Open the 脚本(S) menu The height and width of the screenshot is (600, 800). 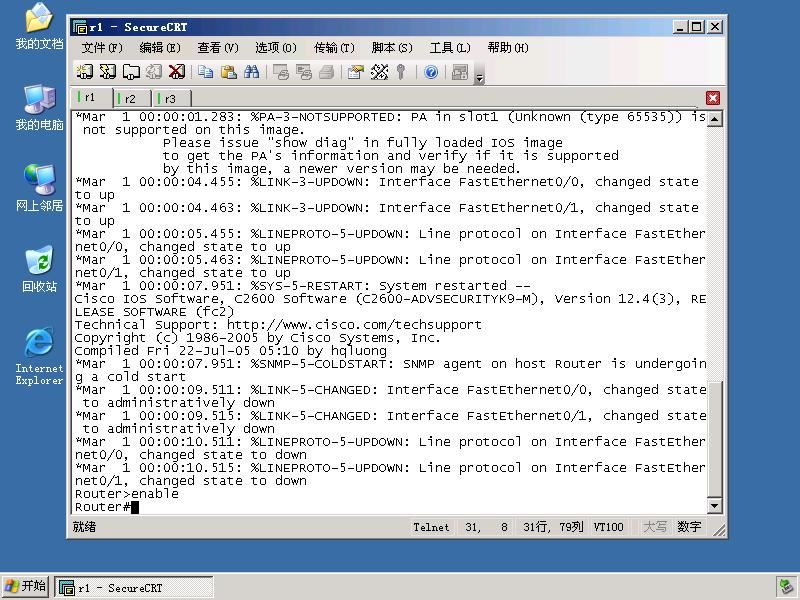[x=392, y=48]
